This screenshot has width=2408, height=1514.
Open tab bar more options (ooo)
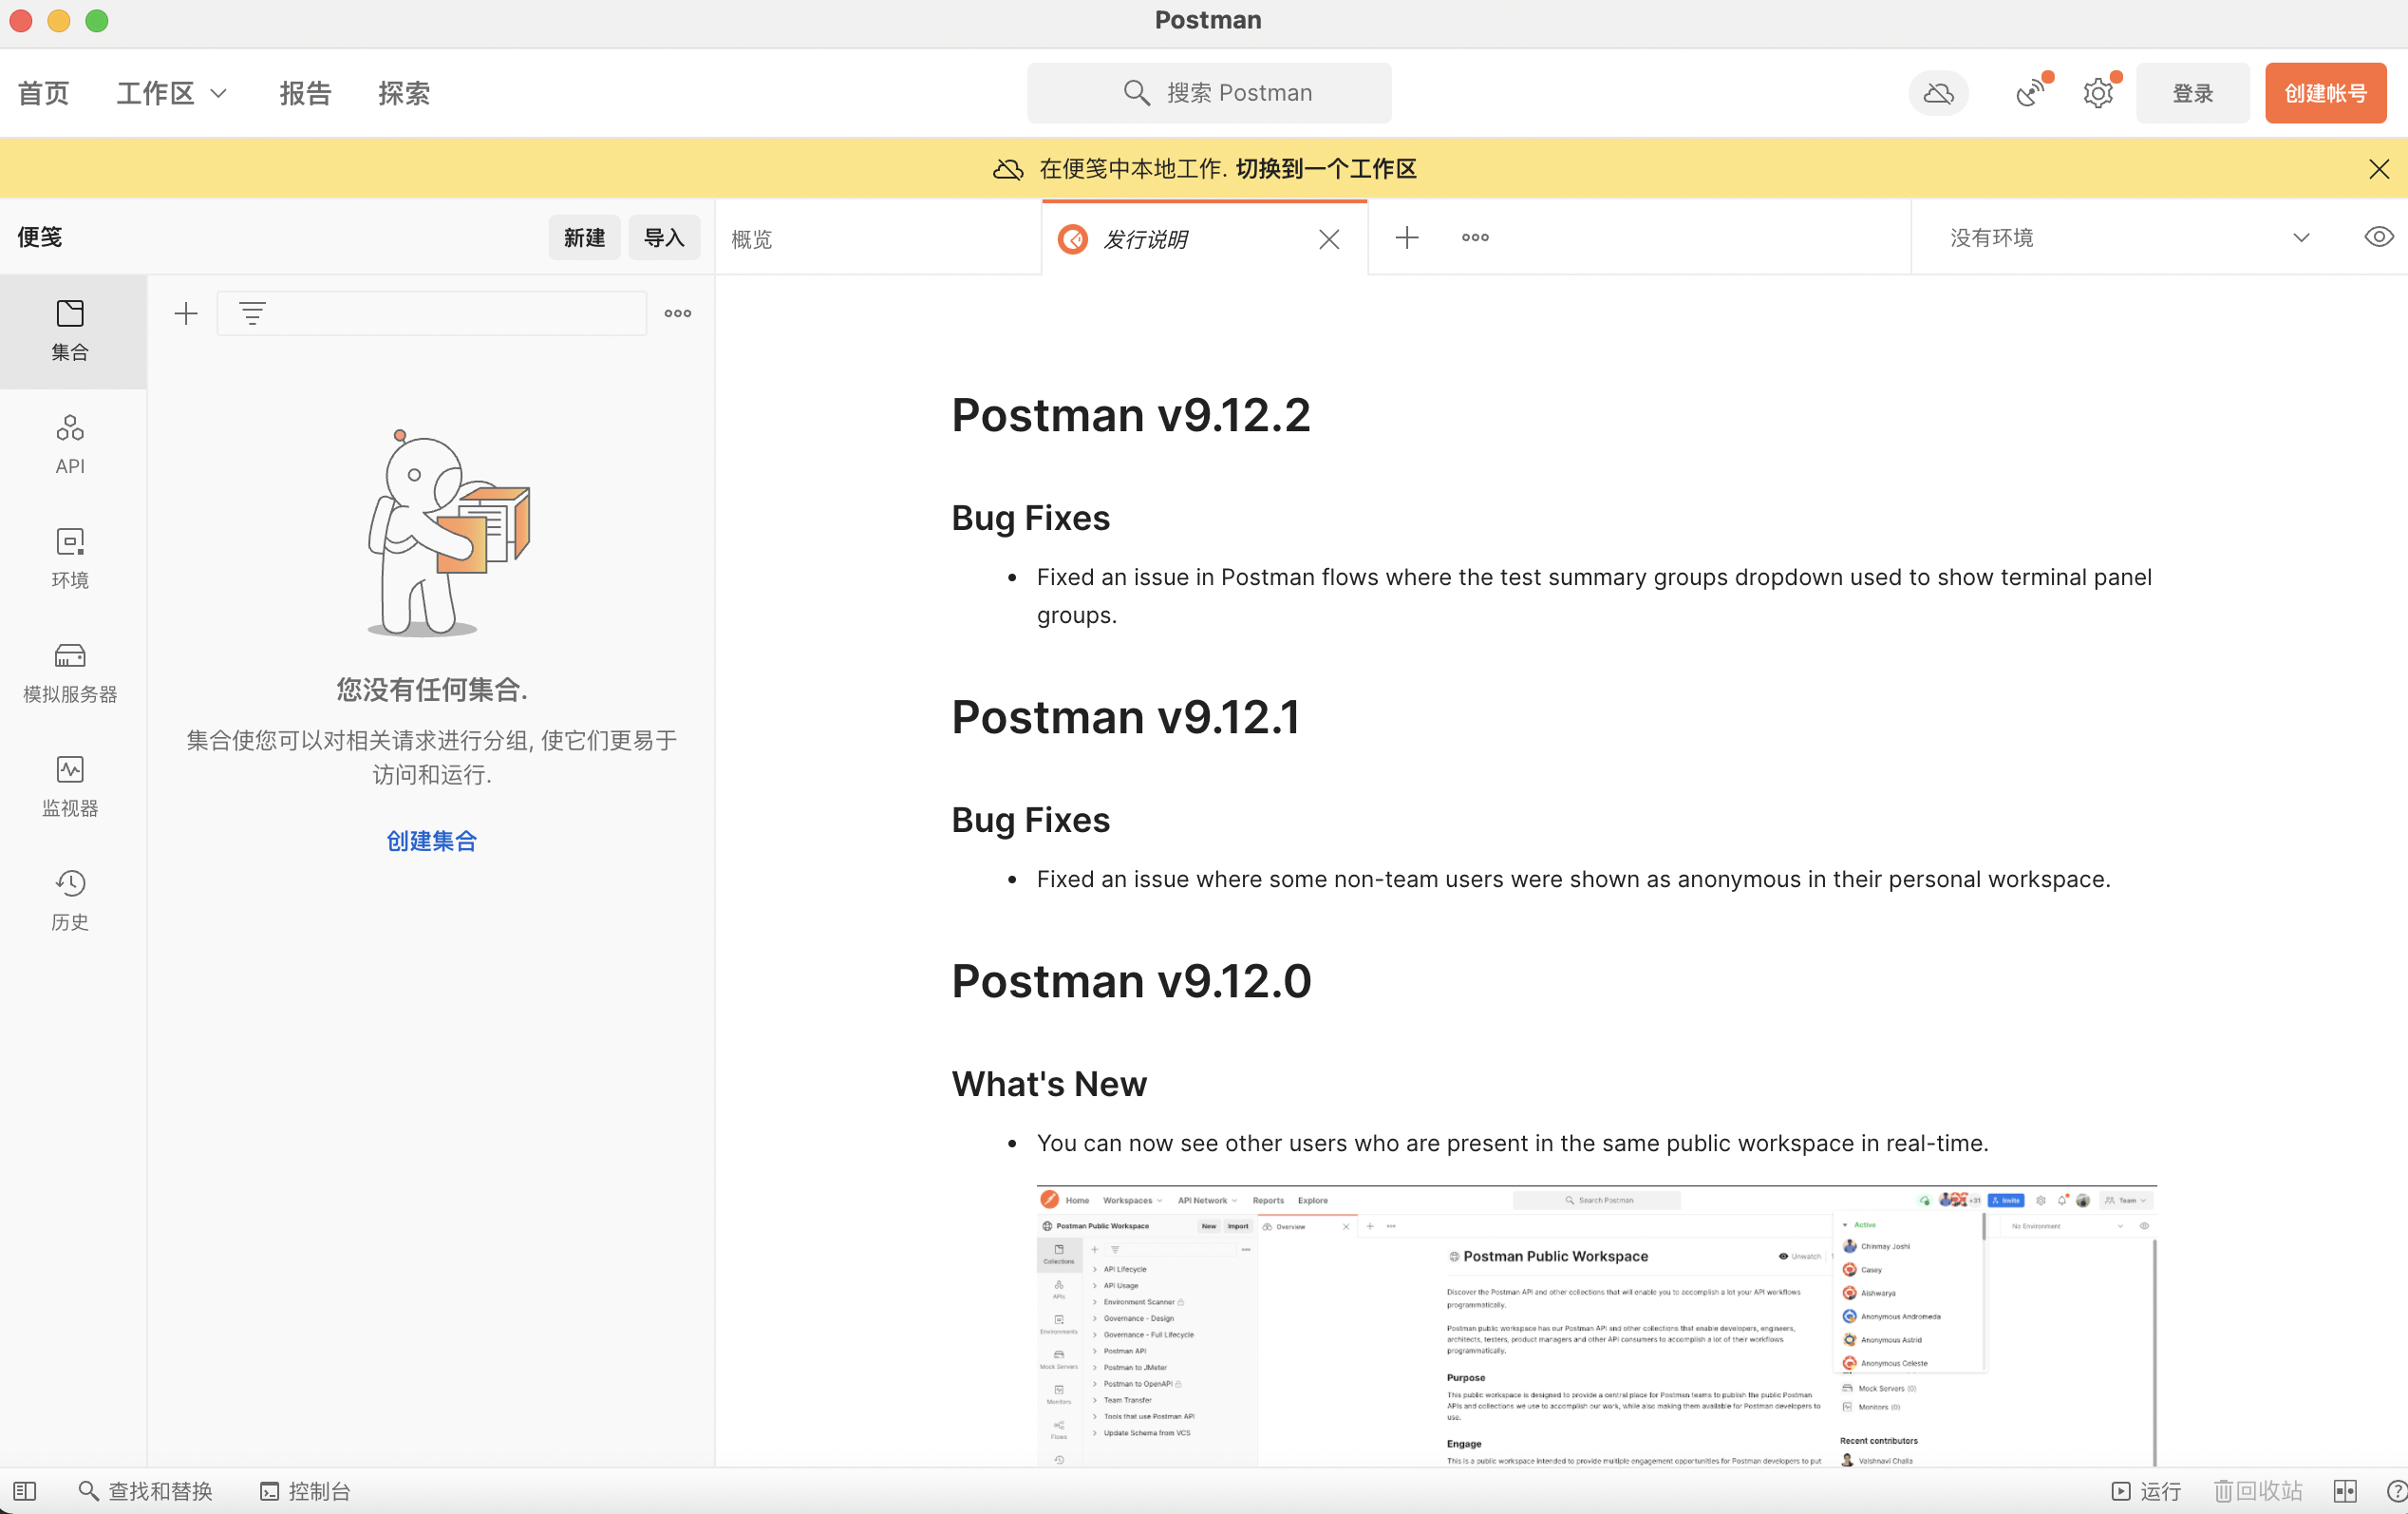point(1475,237)
